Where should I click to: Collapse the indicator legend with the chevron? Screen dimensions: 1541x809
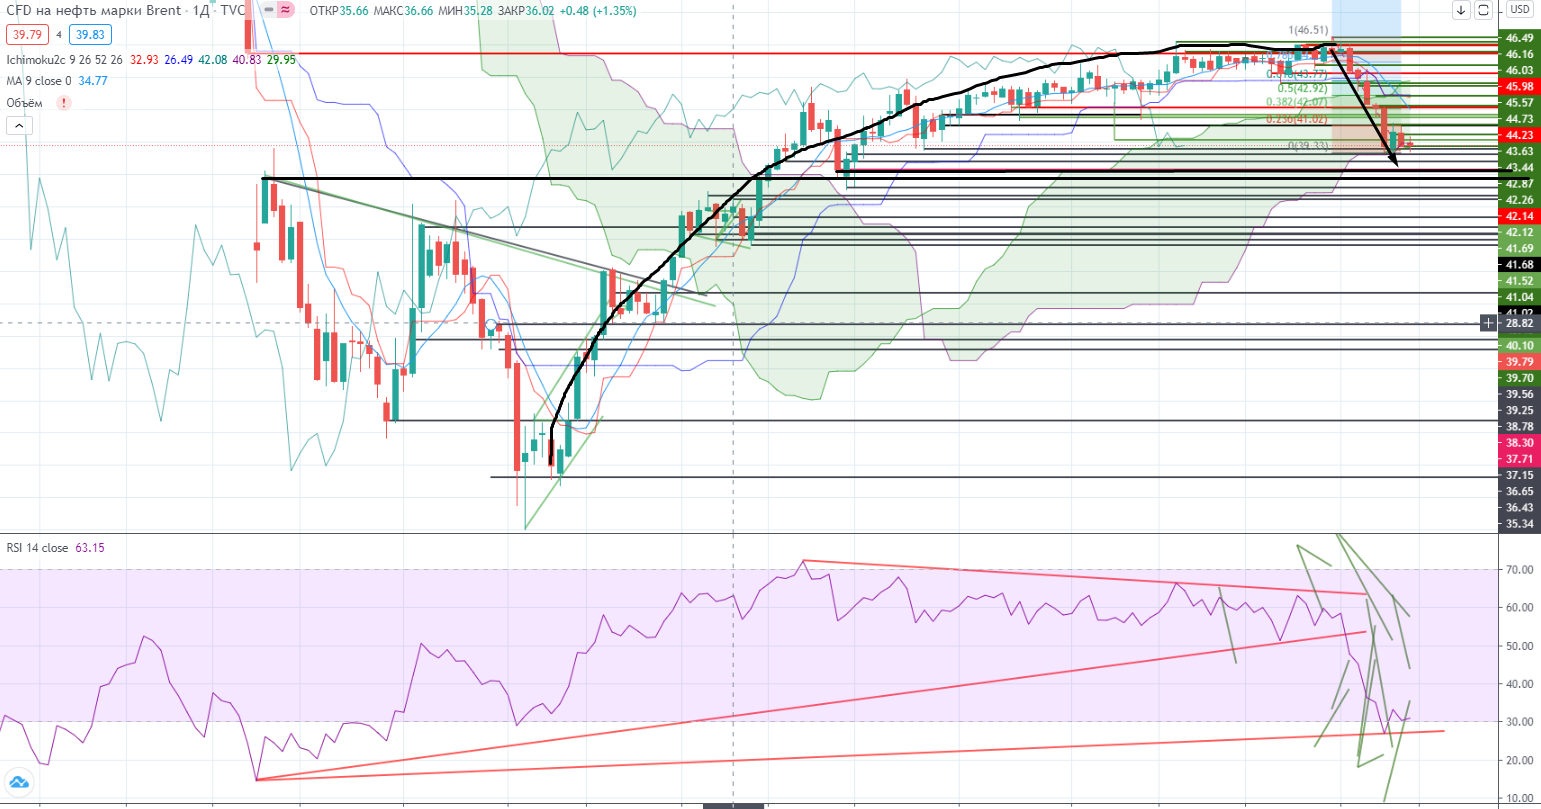18,126
